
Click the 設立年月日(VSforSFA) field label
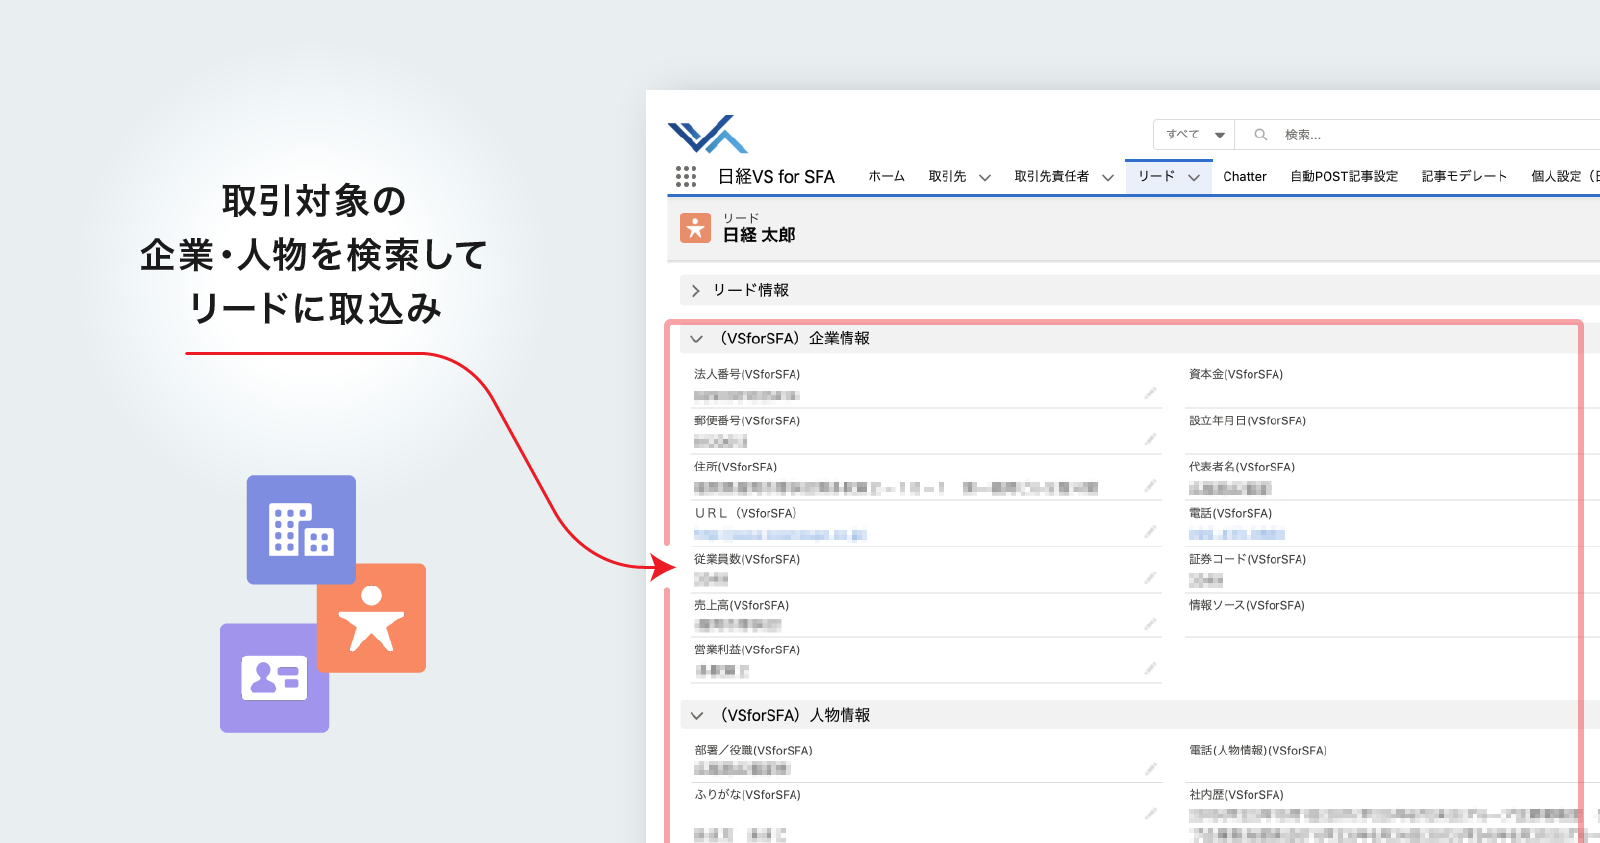[x=1247, y=421]
